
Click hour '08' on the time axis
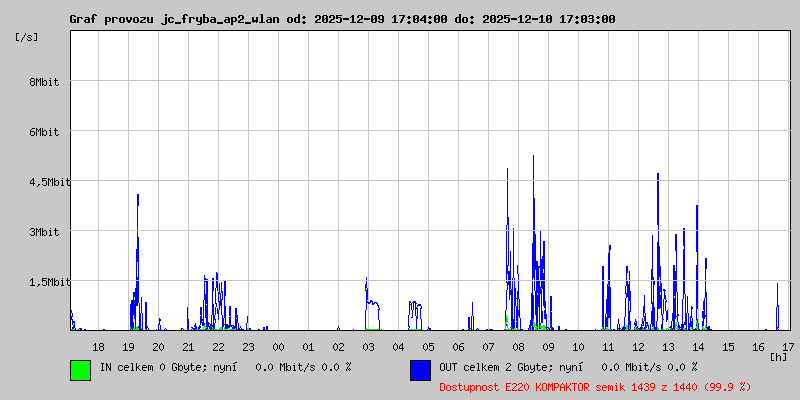tap(518, 347)
